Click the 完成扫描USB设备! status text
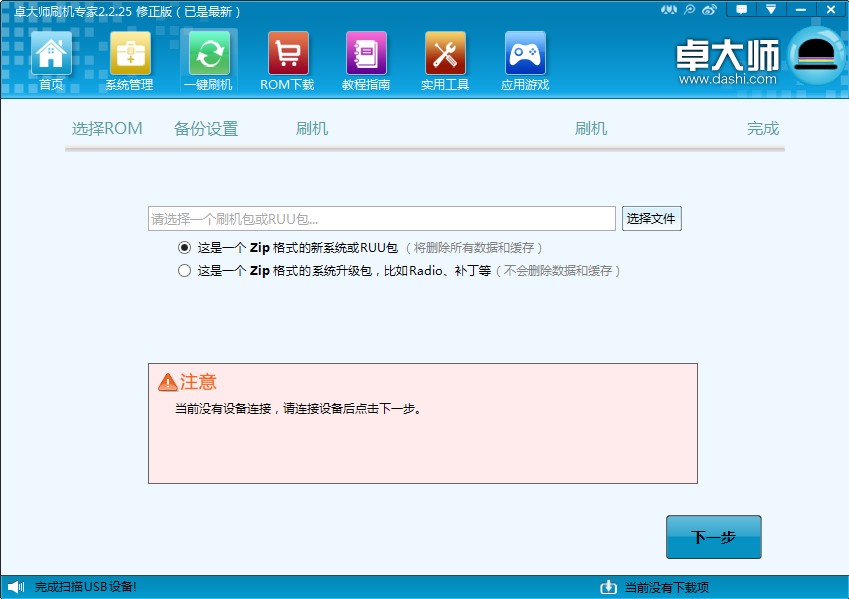The width and height of the screenshot is (849, 599). pos(86,587)
